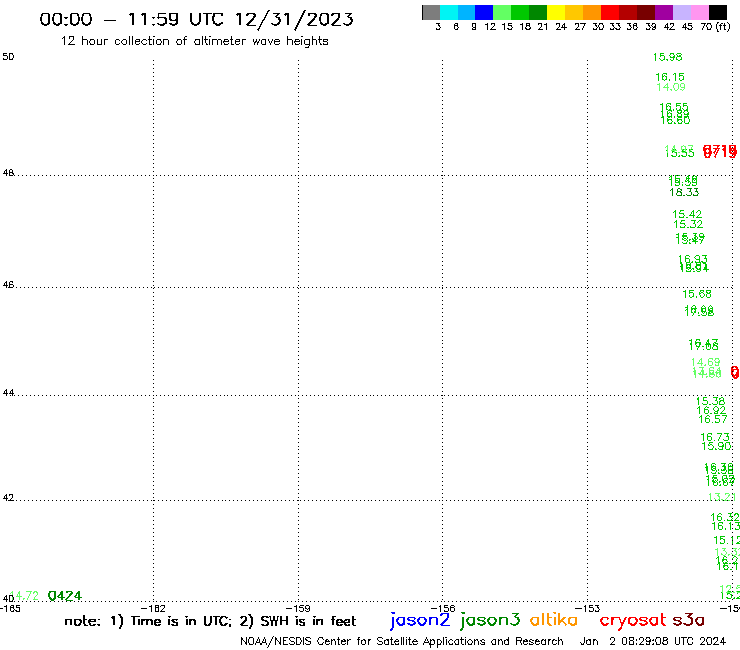740x650 pixels.
Task: Select the orange altika legend label
Action: click(x=554, y=620)
